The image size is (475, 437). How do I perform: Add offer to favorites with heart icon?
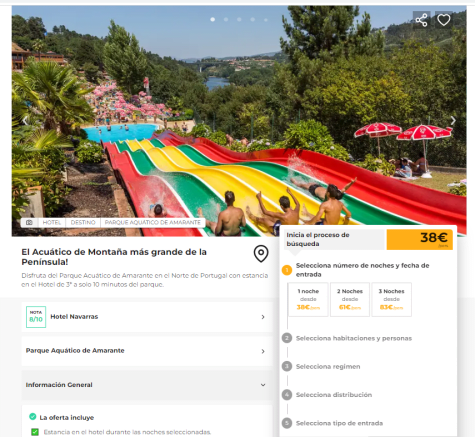click(443, 20)
